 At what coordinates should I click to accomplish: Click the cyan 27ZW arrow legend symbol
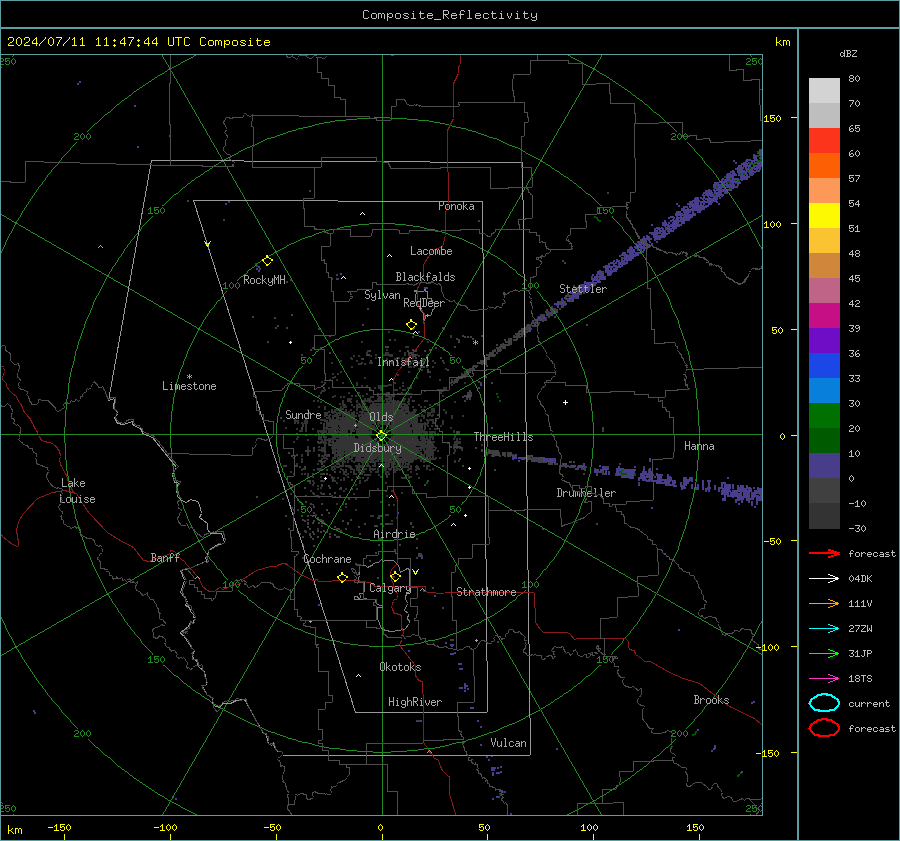click(824, 629)
